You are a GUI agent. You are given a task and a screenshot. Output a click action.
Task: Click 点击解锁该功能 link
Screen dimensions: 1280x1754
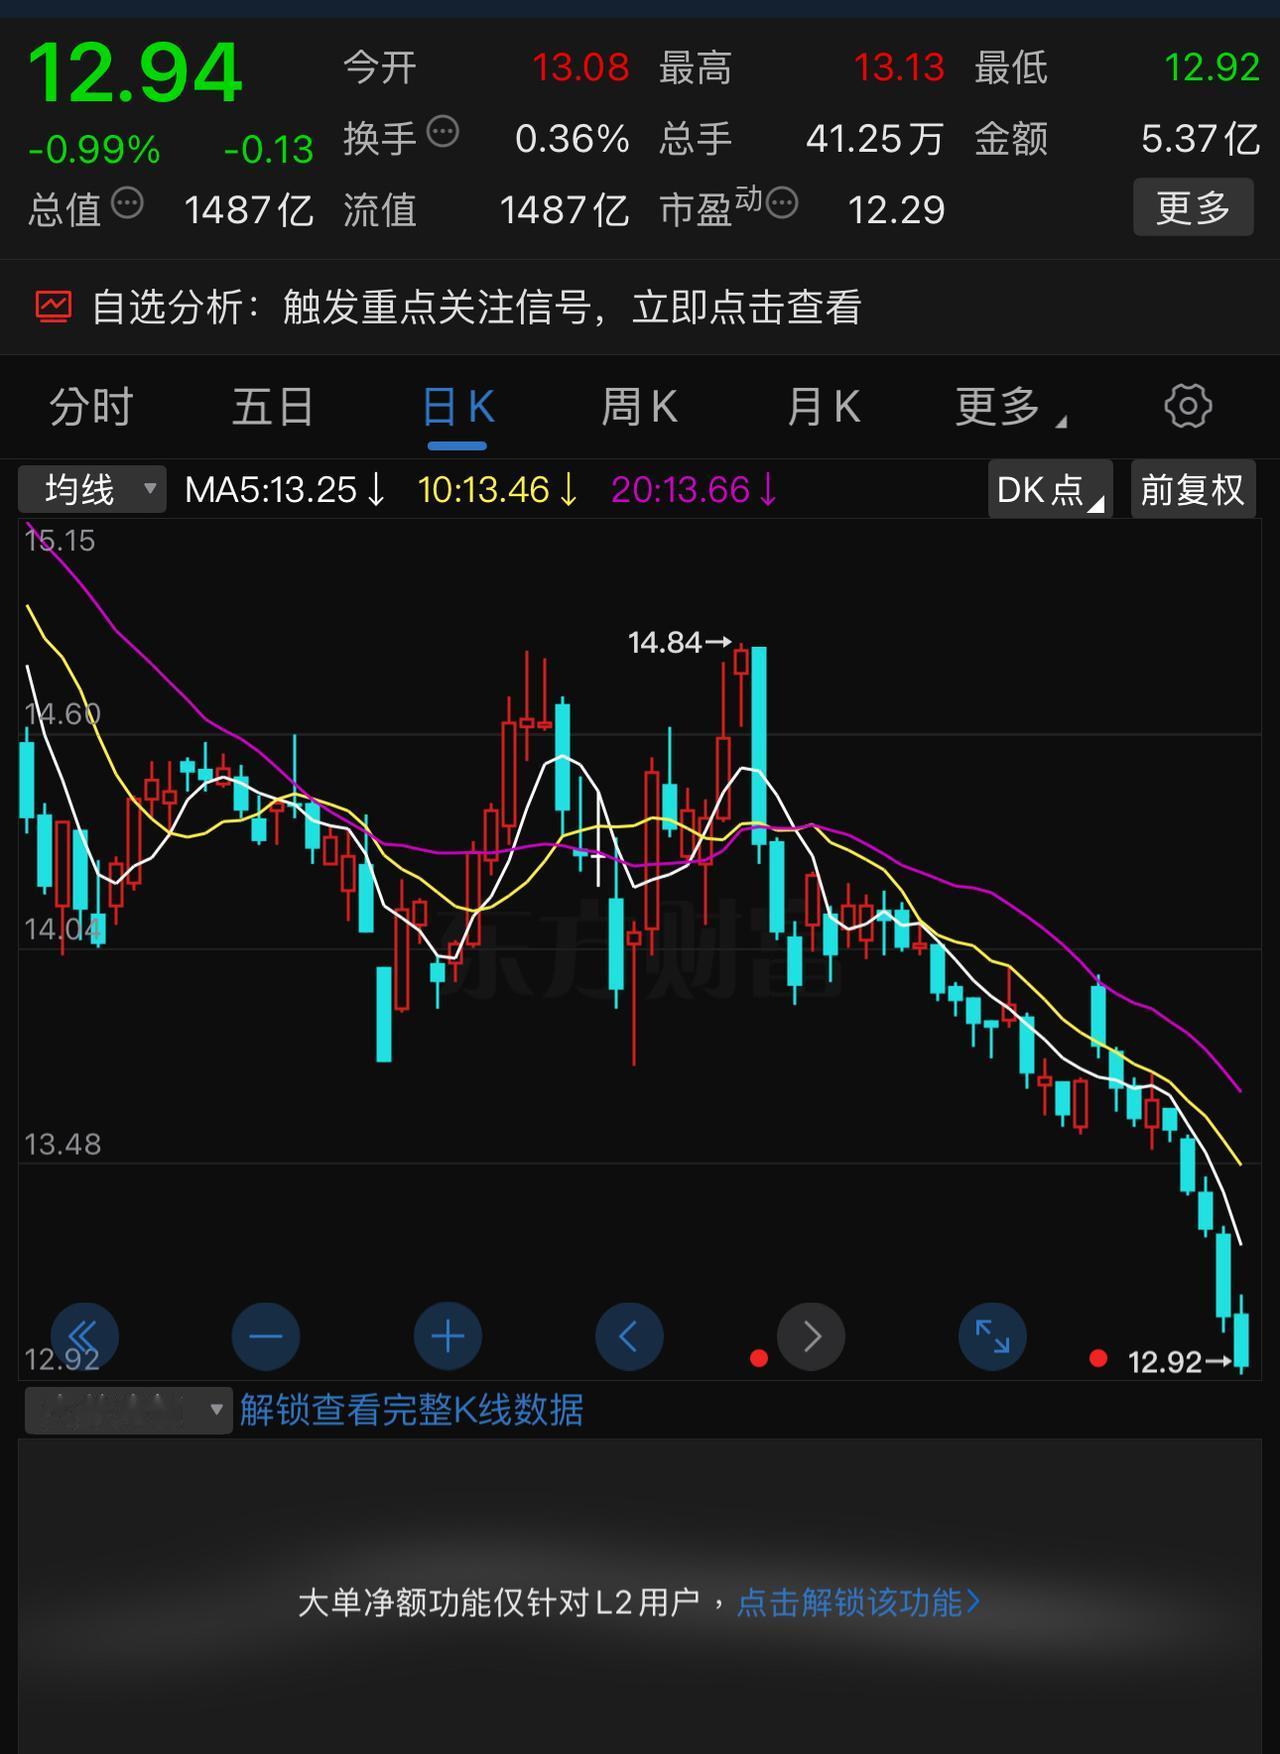[x=858, y=1602]
